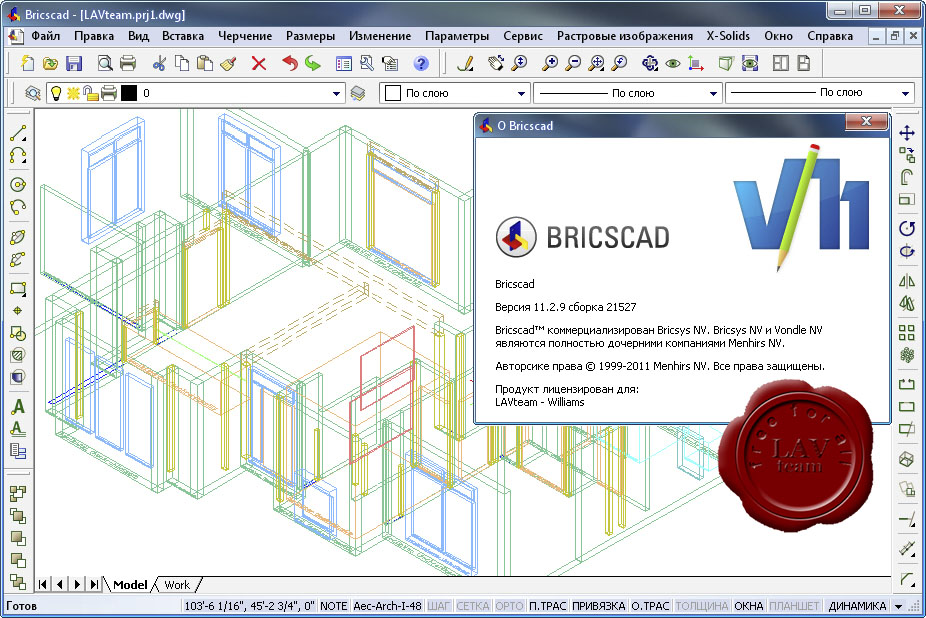
Task: Toggle layer on/off using the light bulb icon
Action: pos(56,93)
